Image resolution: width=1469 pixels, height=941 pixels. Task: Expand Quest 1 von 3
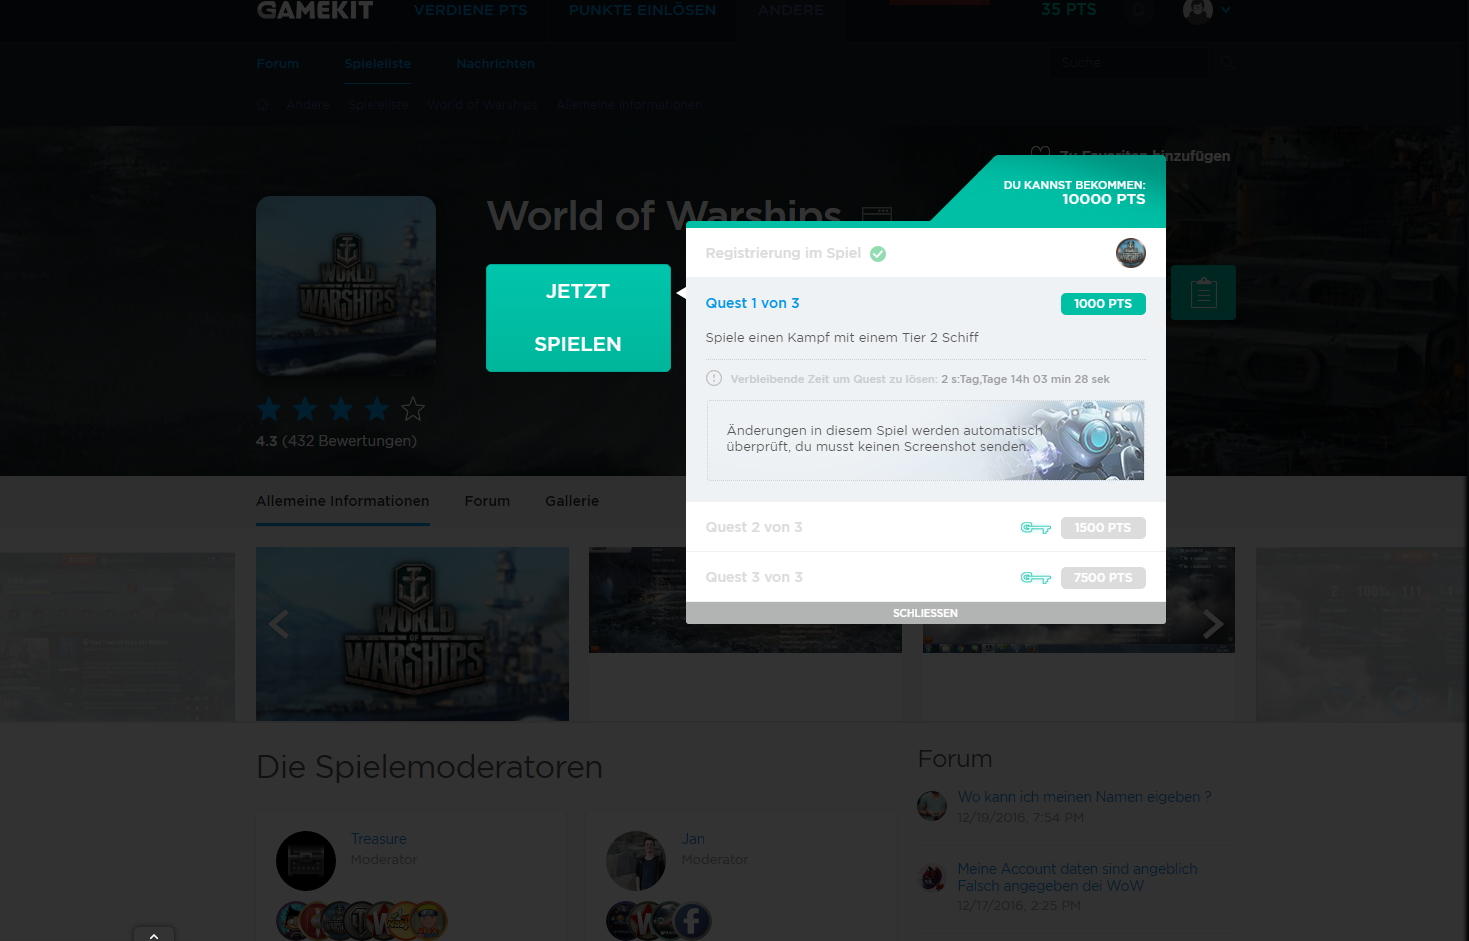click(x=753, y=303)
